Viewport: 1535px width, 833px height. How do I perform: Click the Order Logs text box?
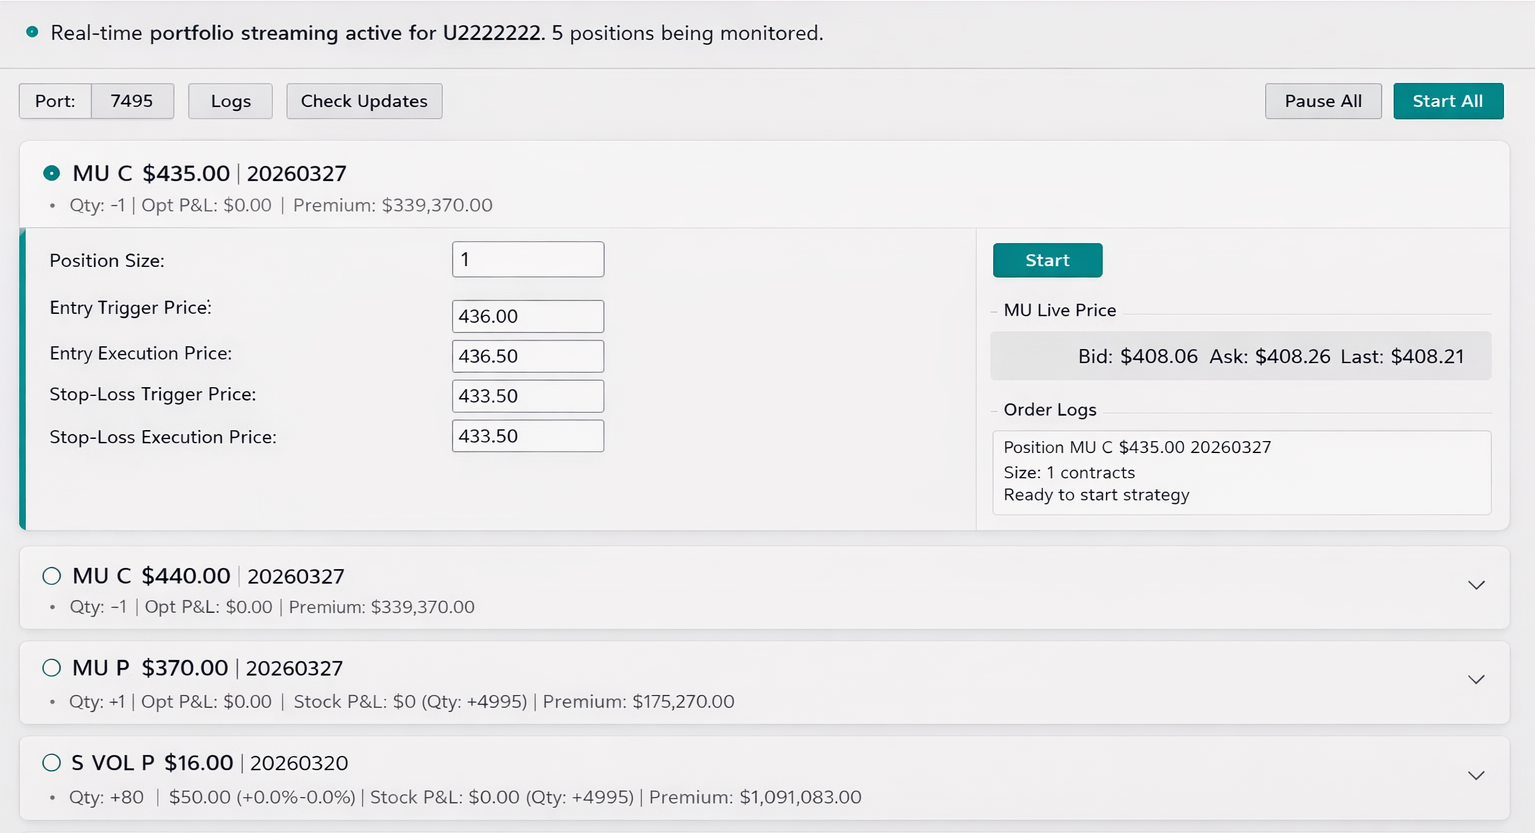(1241, 472)
